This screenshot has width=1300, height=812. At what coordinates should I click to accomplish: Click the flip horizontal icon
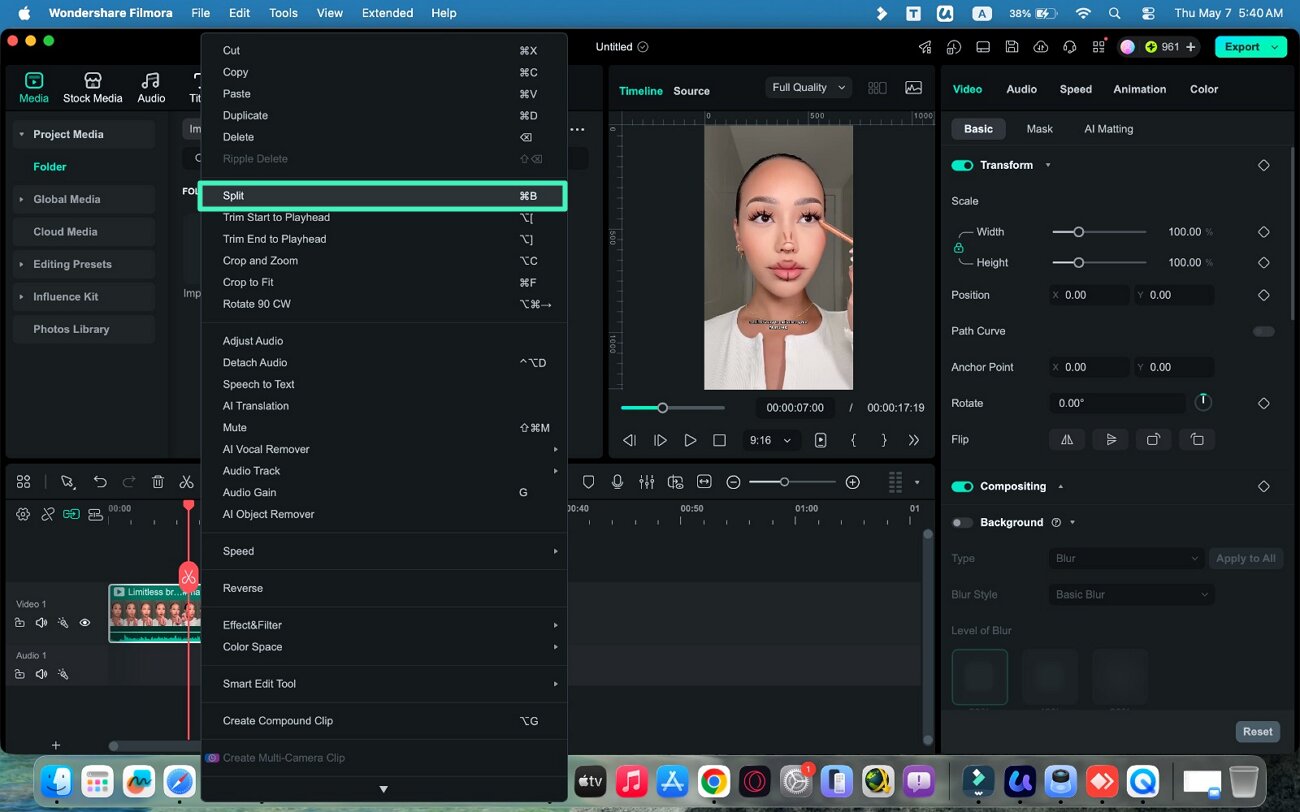[1067, 439]
